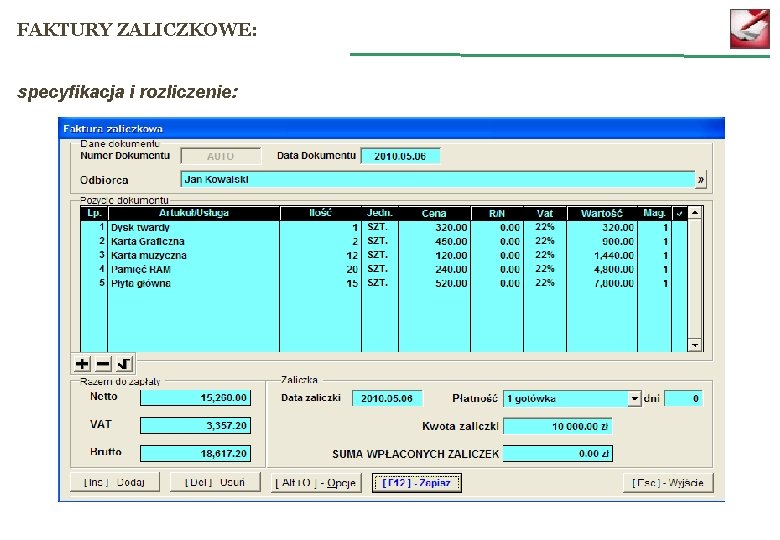Click the R/N column header
This screenshot has width=780, height=540.
pyautogui.click(x=497, y=213)
